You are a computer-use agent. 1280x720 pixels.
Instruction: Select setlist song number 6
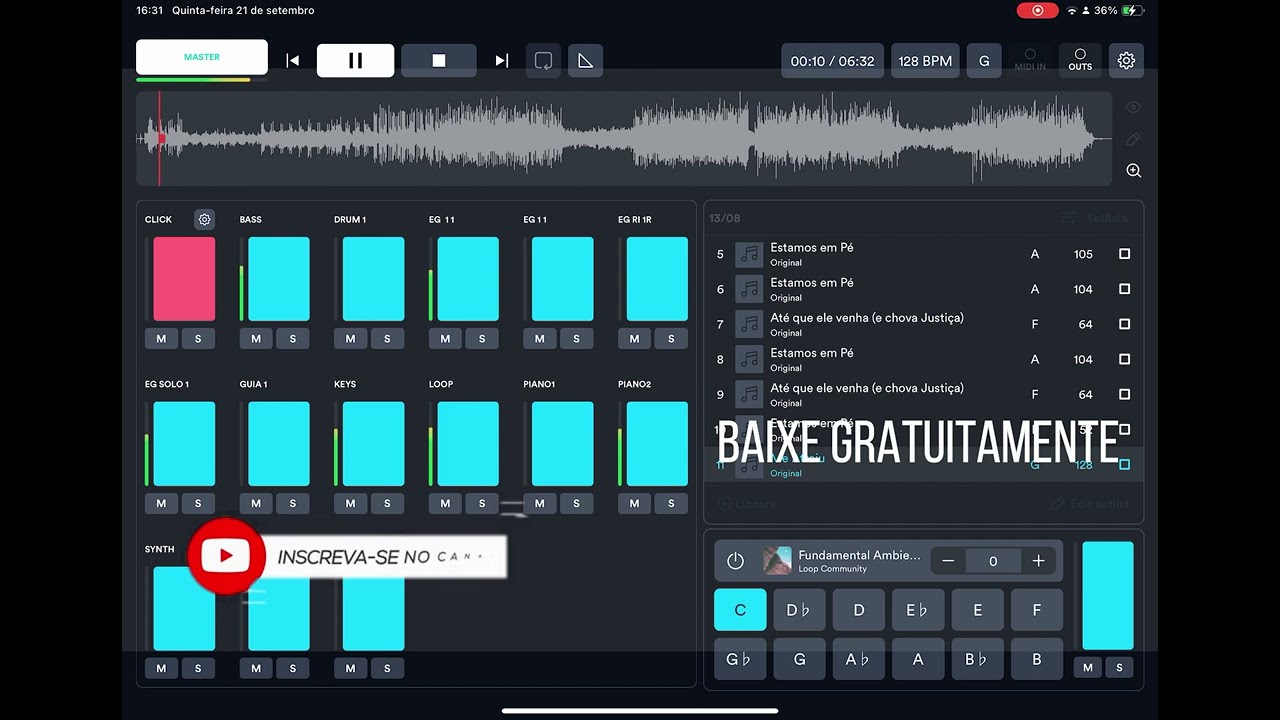(924, 289)
